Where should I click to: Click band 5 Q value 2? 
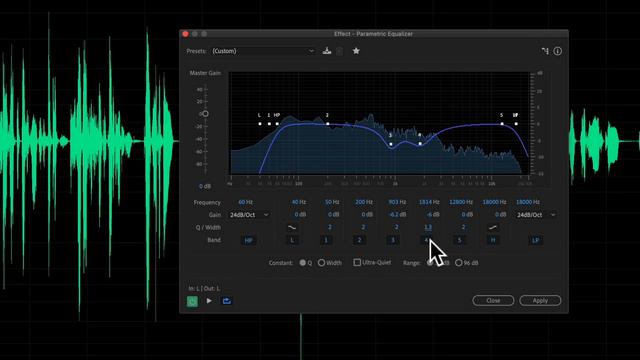pyautogui.click(x=463, y=227)
